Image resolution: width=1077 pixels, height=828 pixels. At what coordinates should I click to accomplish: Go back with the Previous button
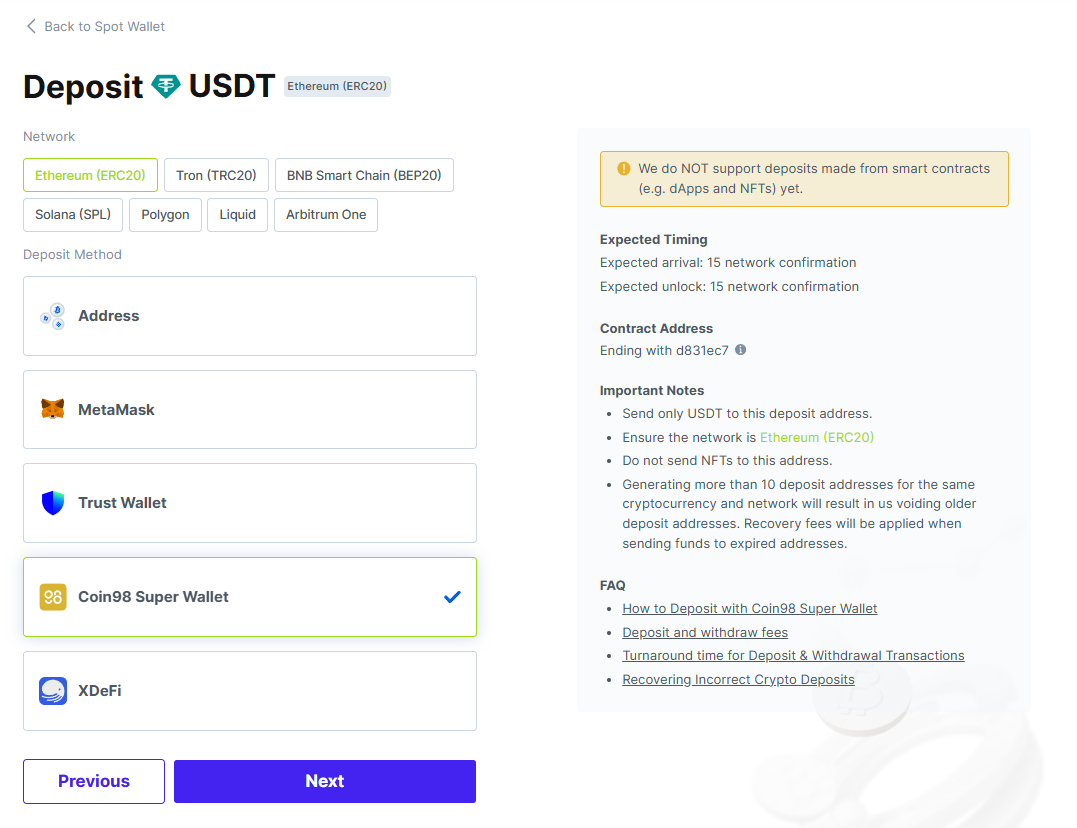(94, 782)
